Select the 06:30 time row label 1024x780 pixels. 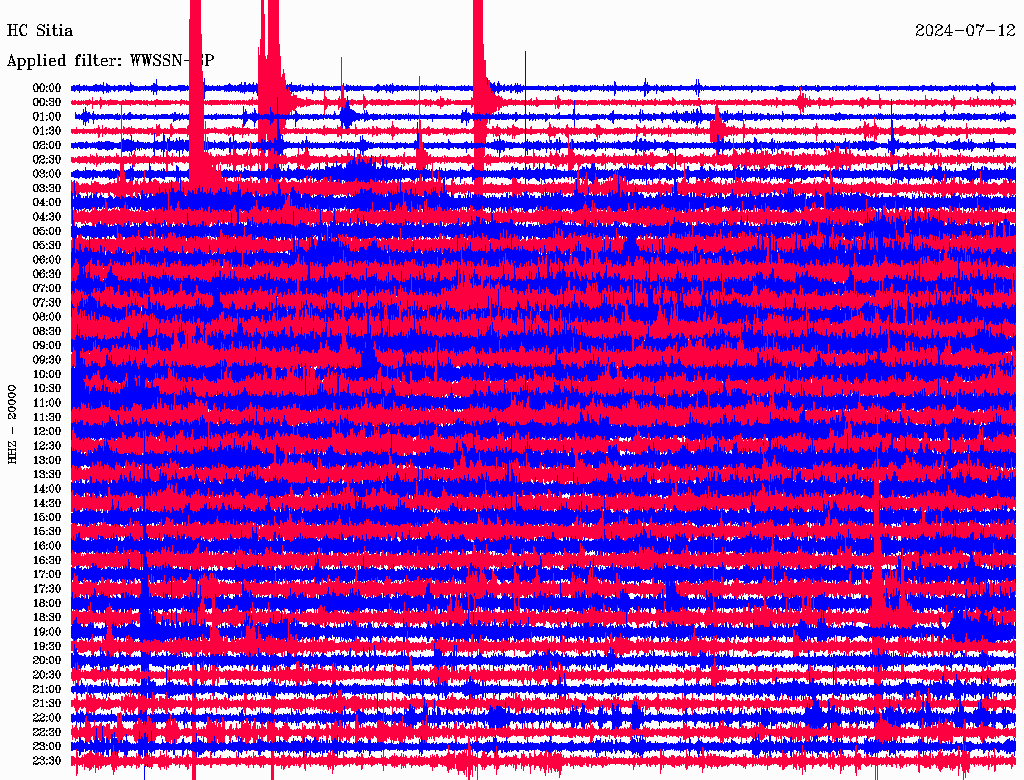[47, 274]
